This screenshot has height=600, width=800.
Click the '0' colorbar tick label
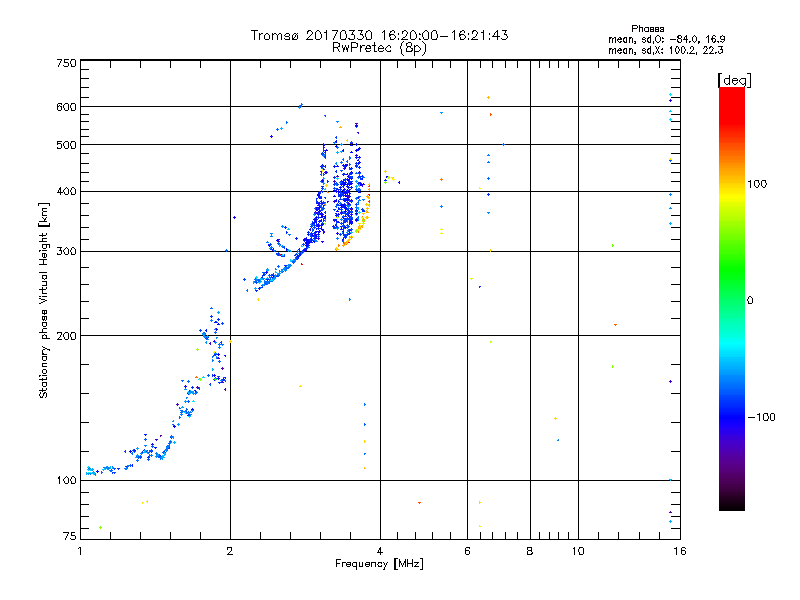[750, 301]
